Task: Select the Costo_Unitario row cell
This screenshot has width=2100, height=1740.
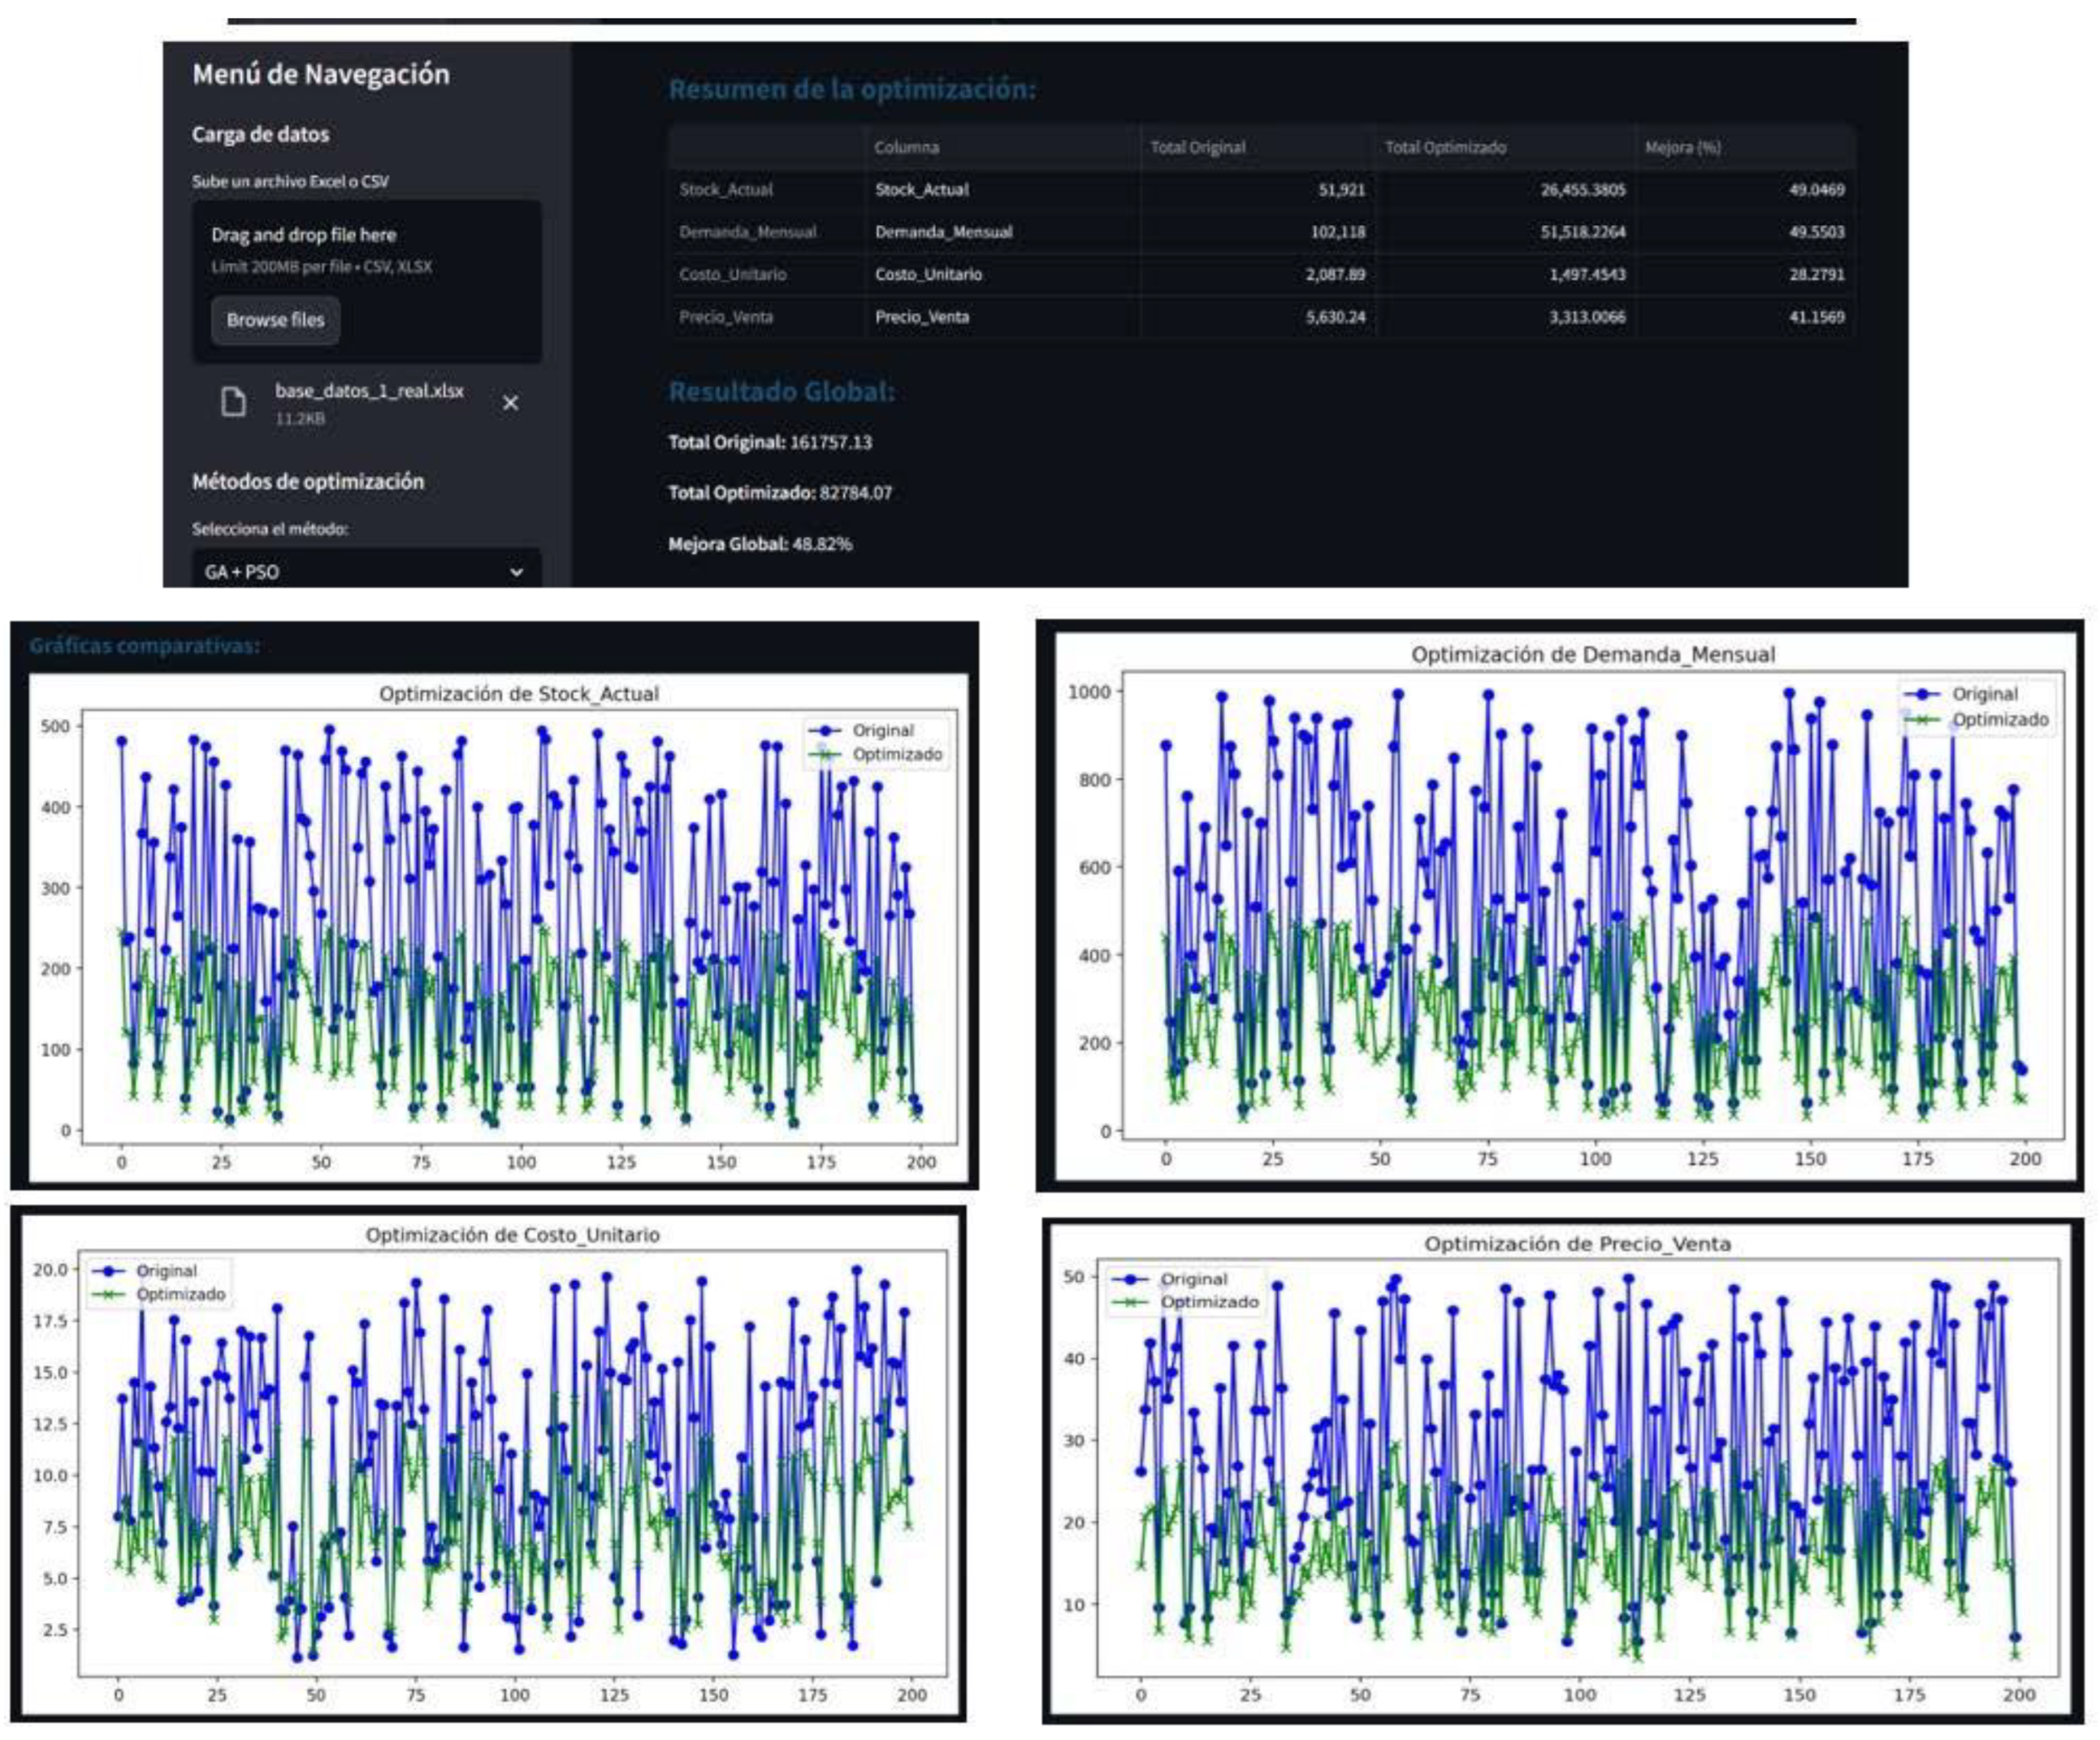Action: point(928,274)
